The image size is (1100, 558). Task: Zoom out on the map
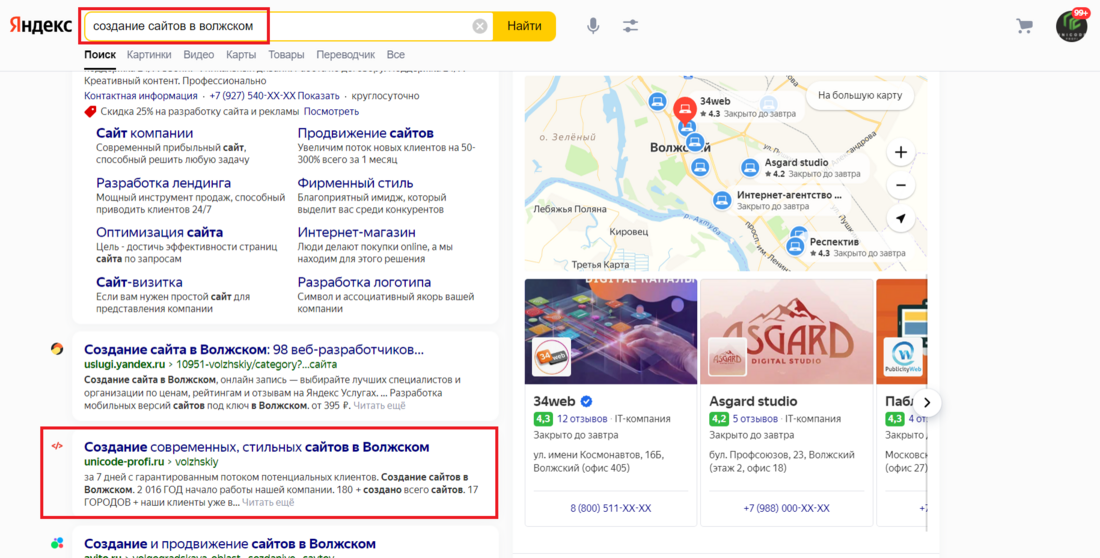click(901, 185)
